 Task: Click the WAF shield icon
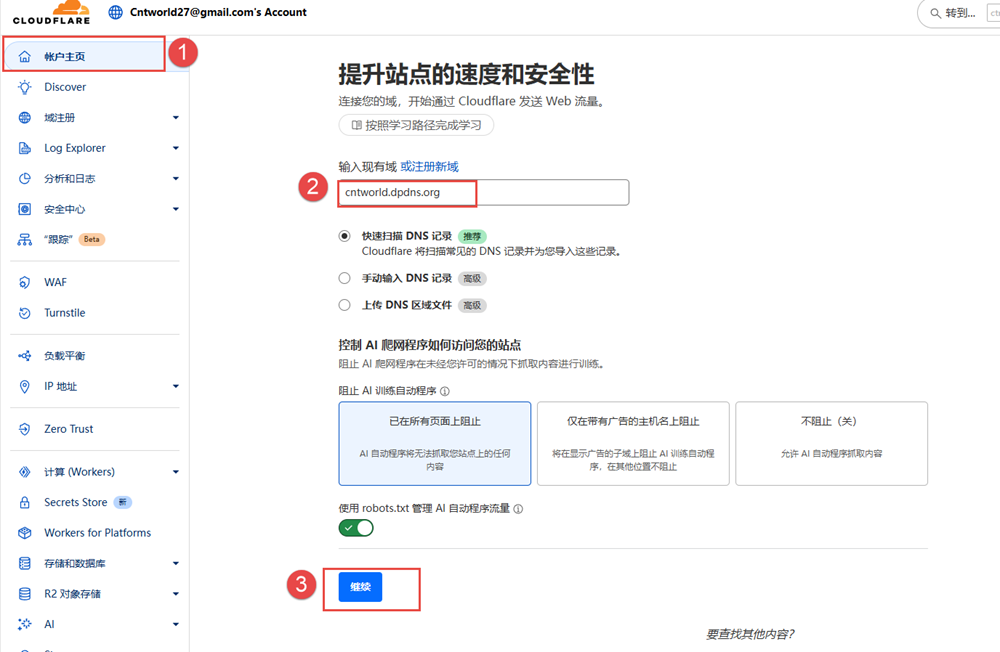tap(24, 282)
